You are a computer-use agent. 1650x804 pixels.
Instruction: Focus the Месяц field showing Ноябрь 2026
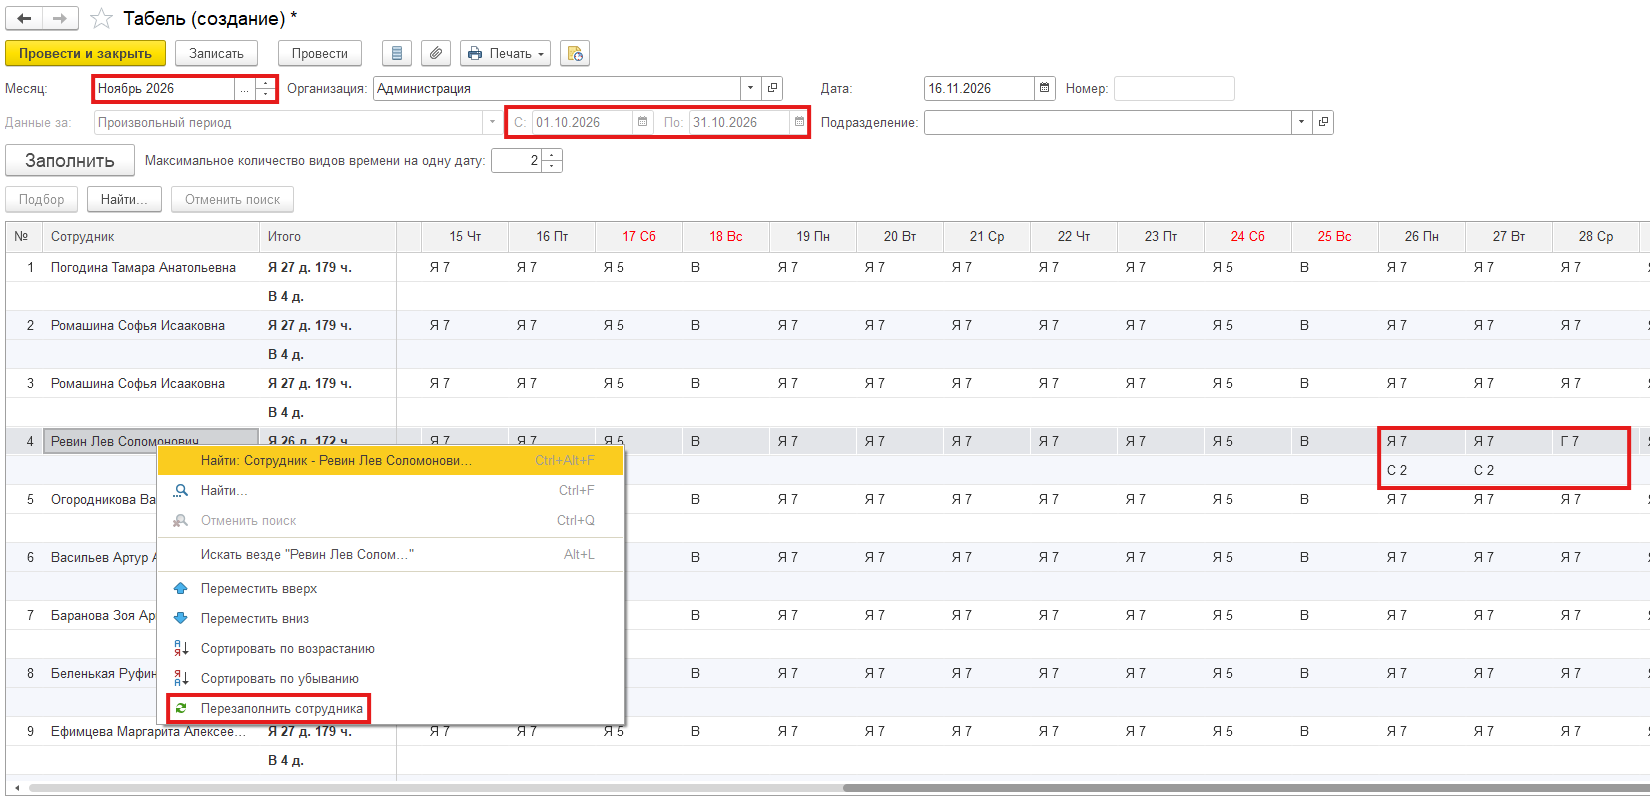pos(164,89)
